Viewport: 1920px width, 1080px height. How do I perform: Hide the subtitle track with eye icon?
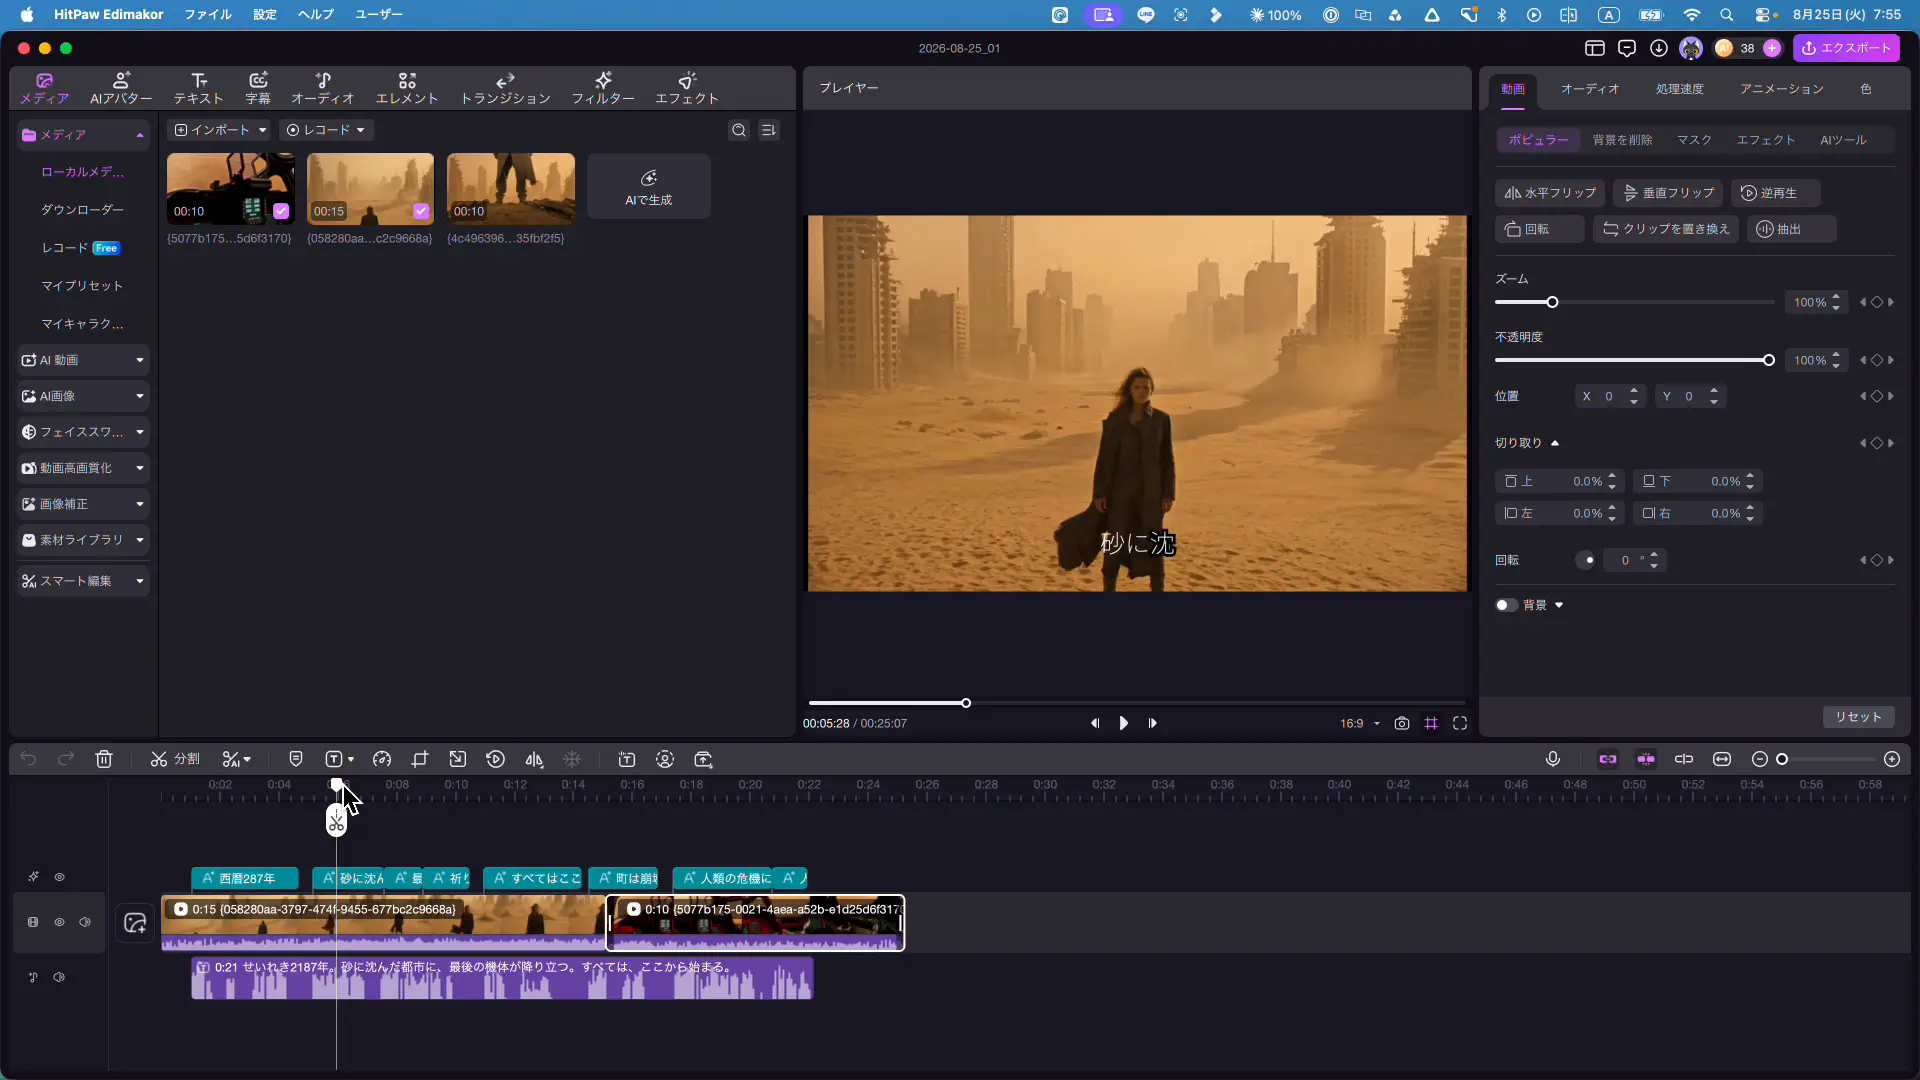[59, 877]
